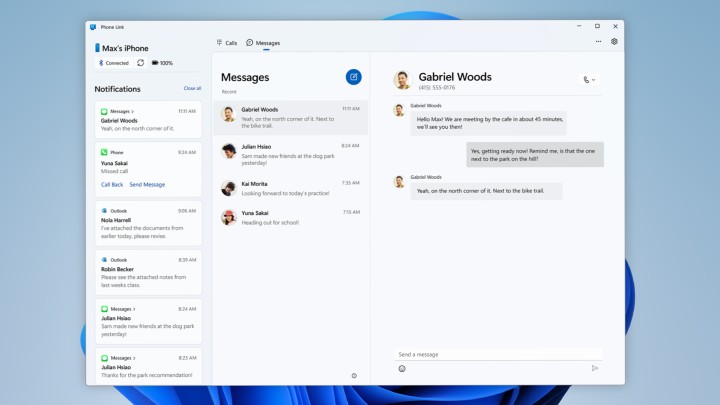Expand the call options dropdown
The image size is (720, 405).
coord(588,79)
